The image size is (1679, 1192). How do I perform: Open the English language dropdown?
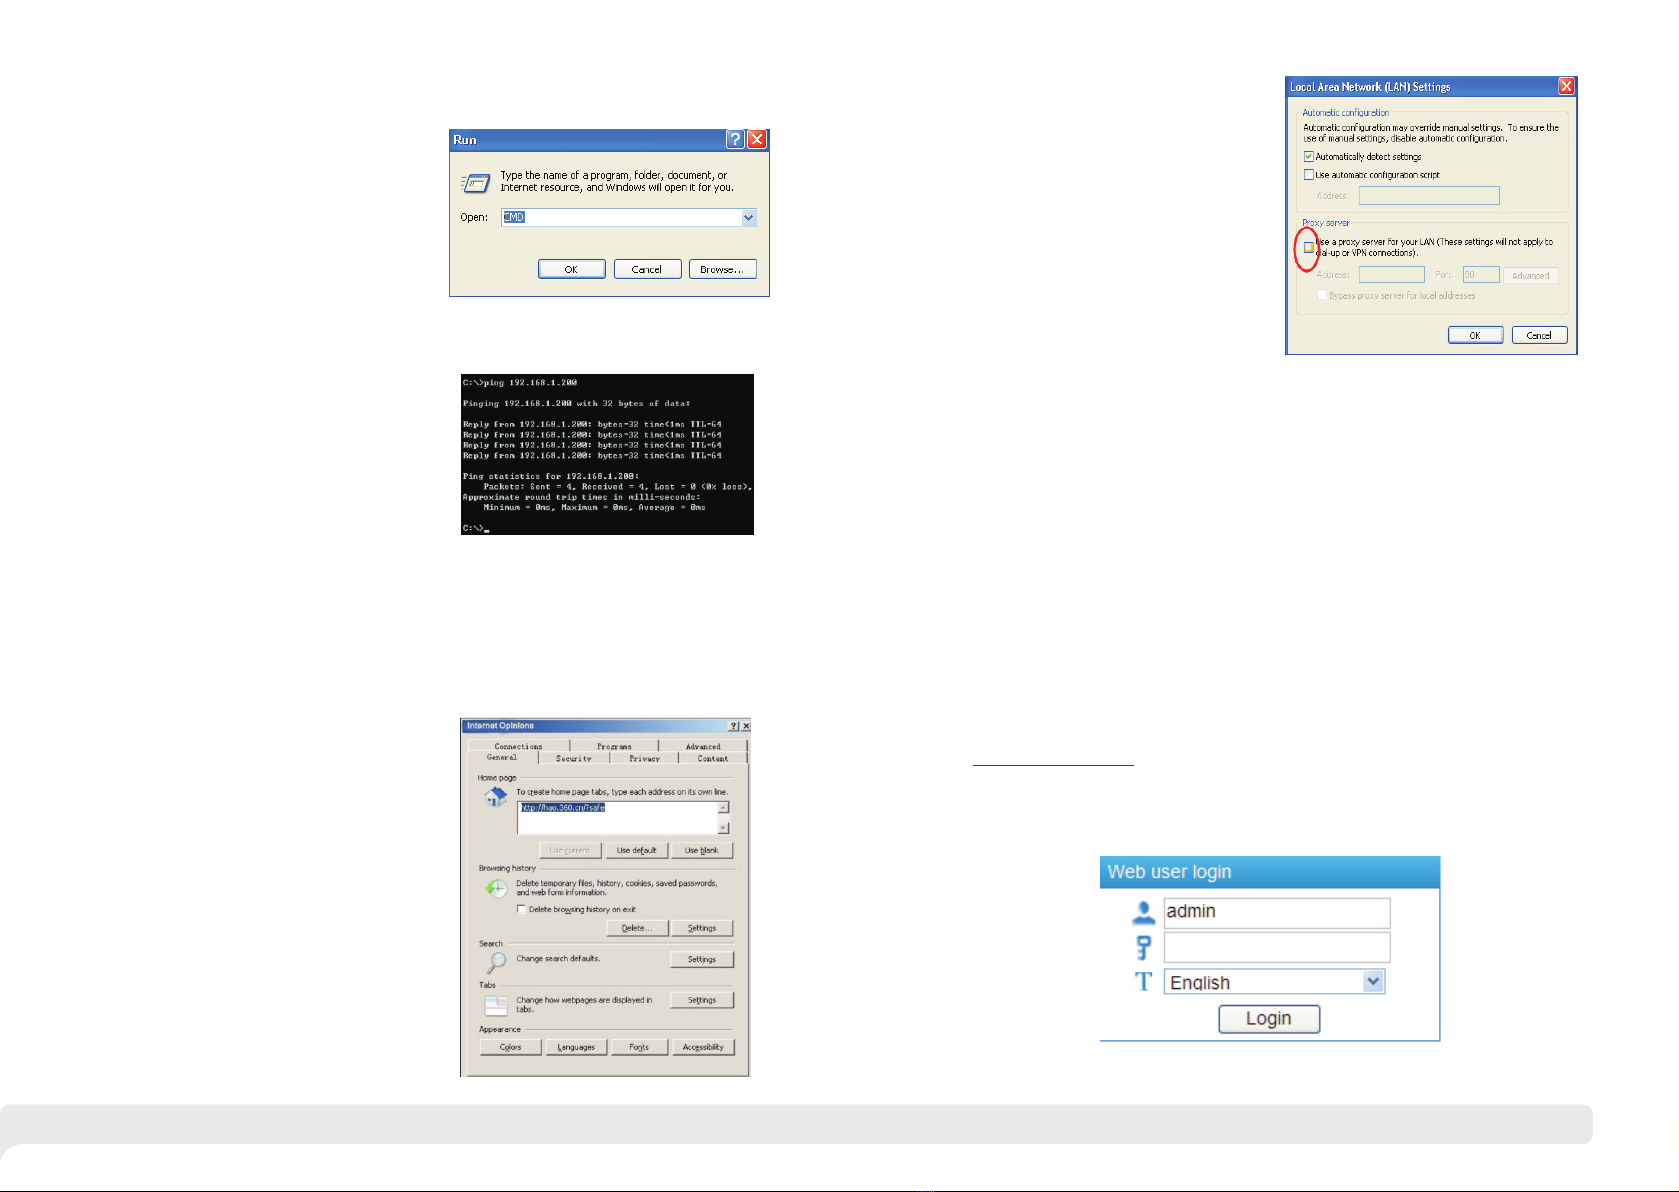[1274, 982]
